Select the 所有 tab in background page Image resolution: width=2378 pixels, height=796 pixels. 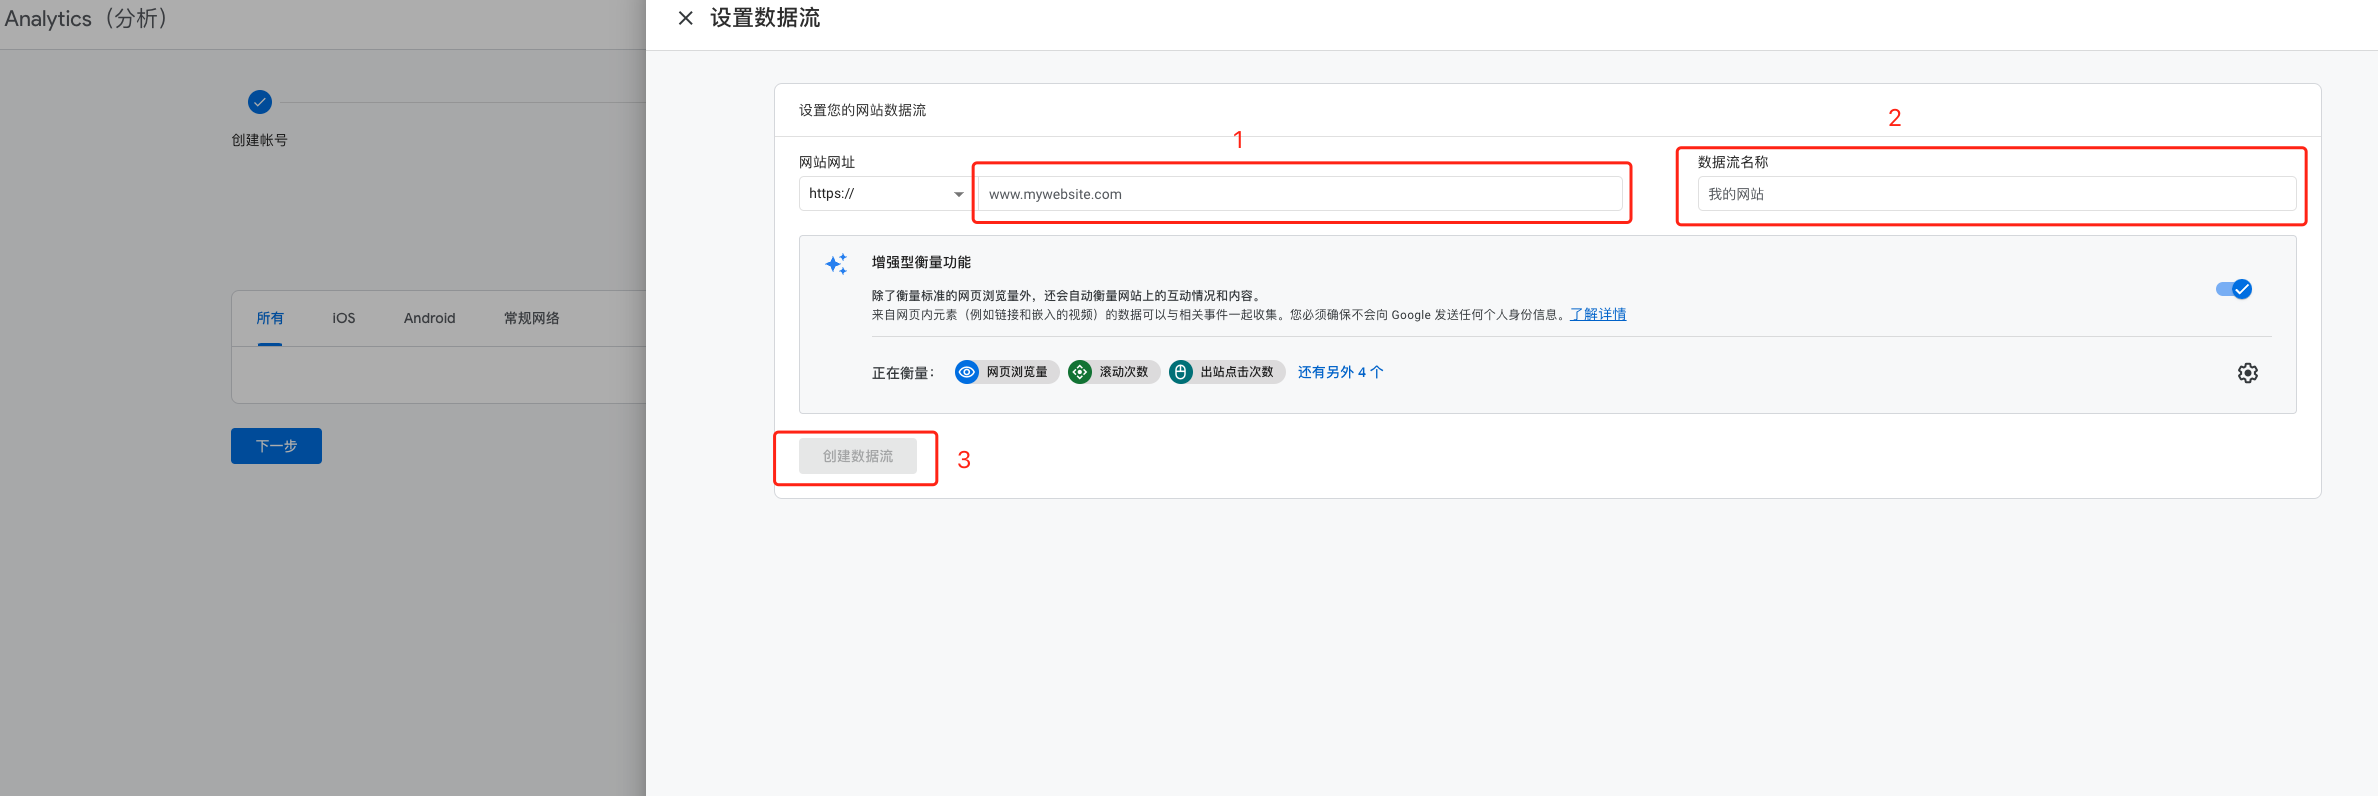pos(270,318)
